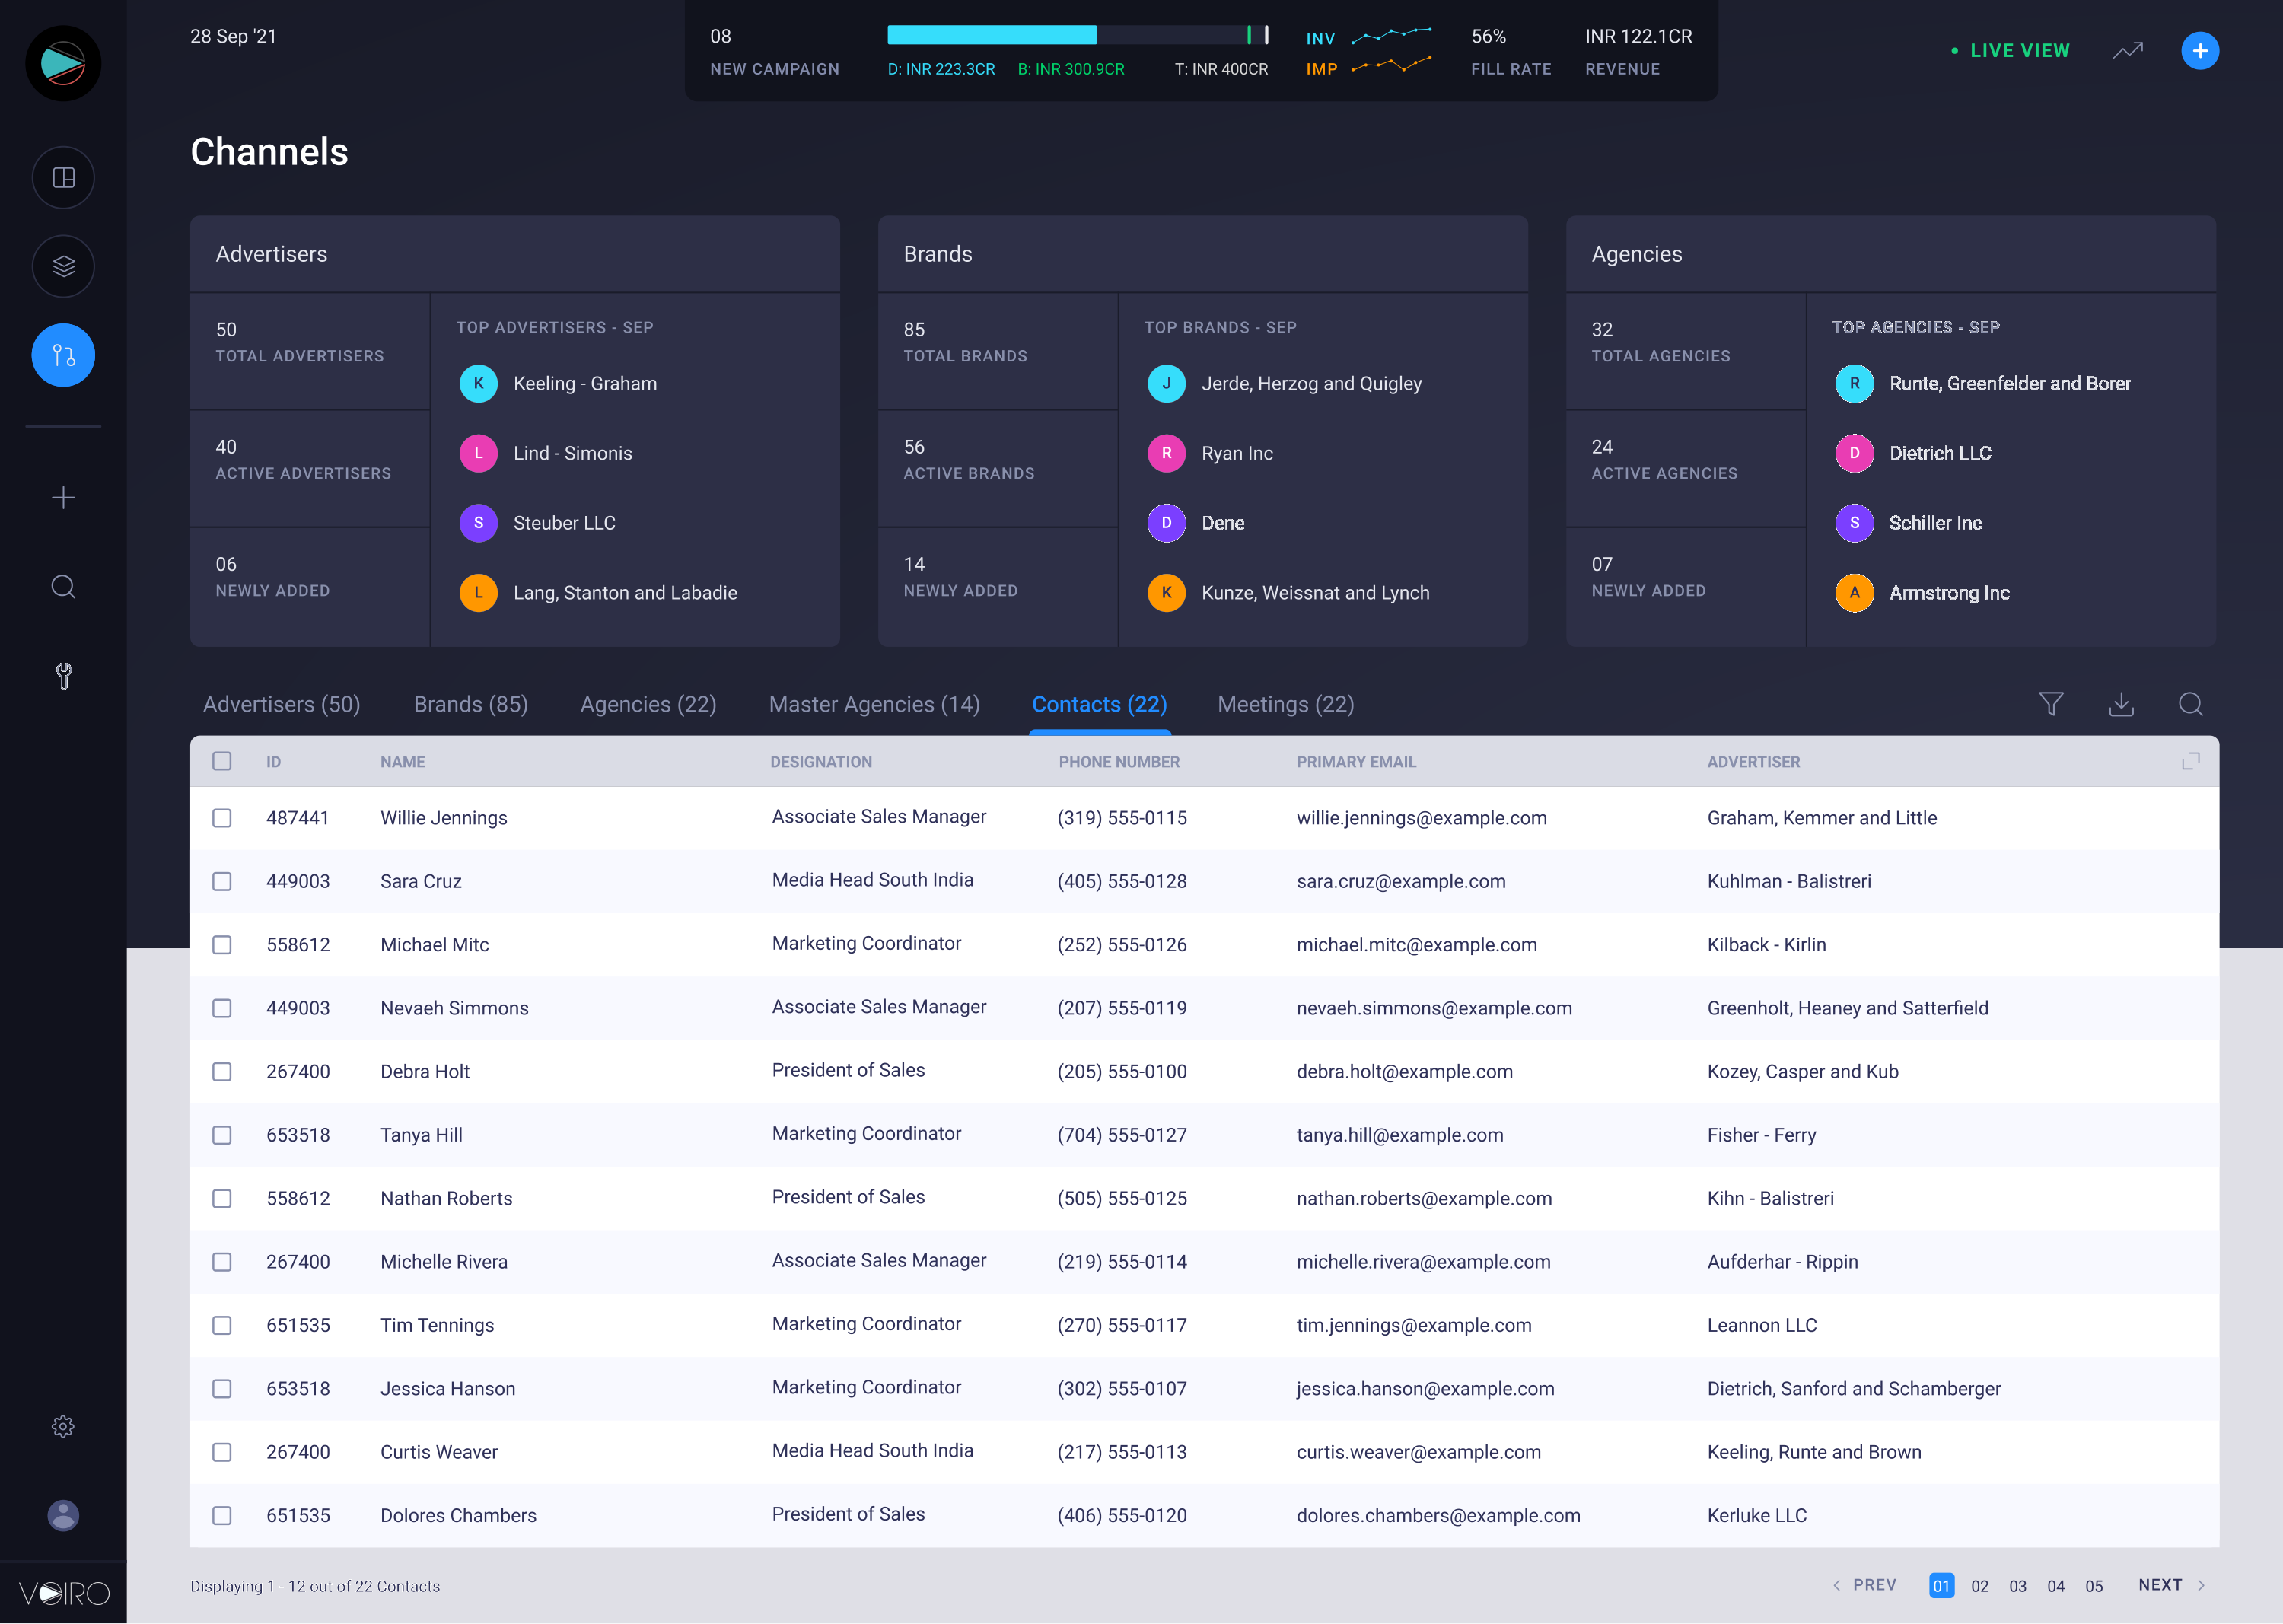Open the Meetings (22) tab
Screen dimensions: 2283x1624
point(1285,704)
